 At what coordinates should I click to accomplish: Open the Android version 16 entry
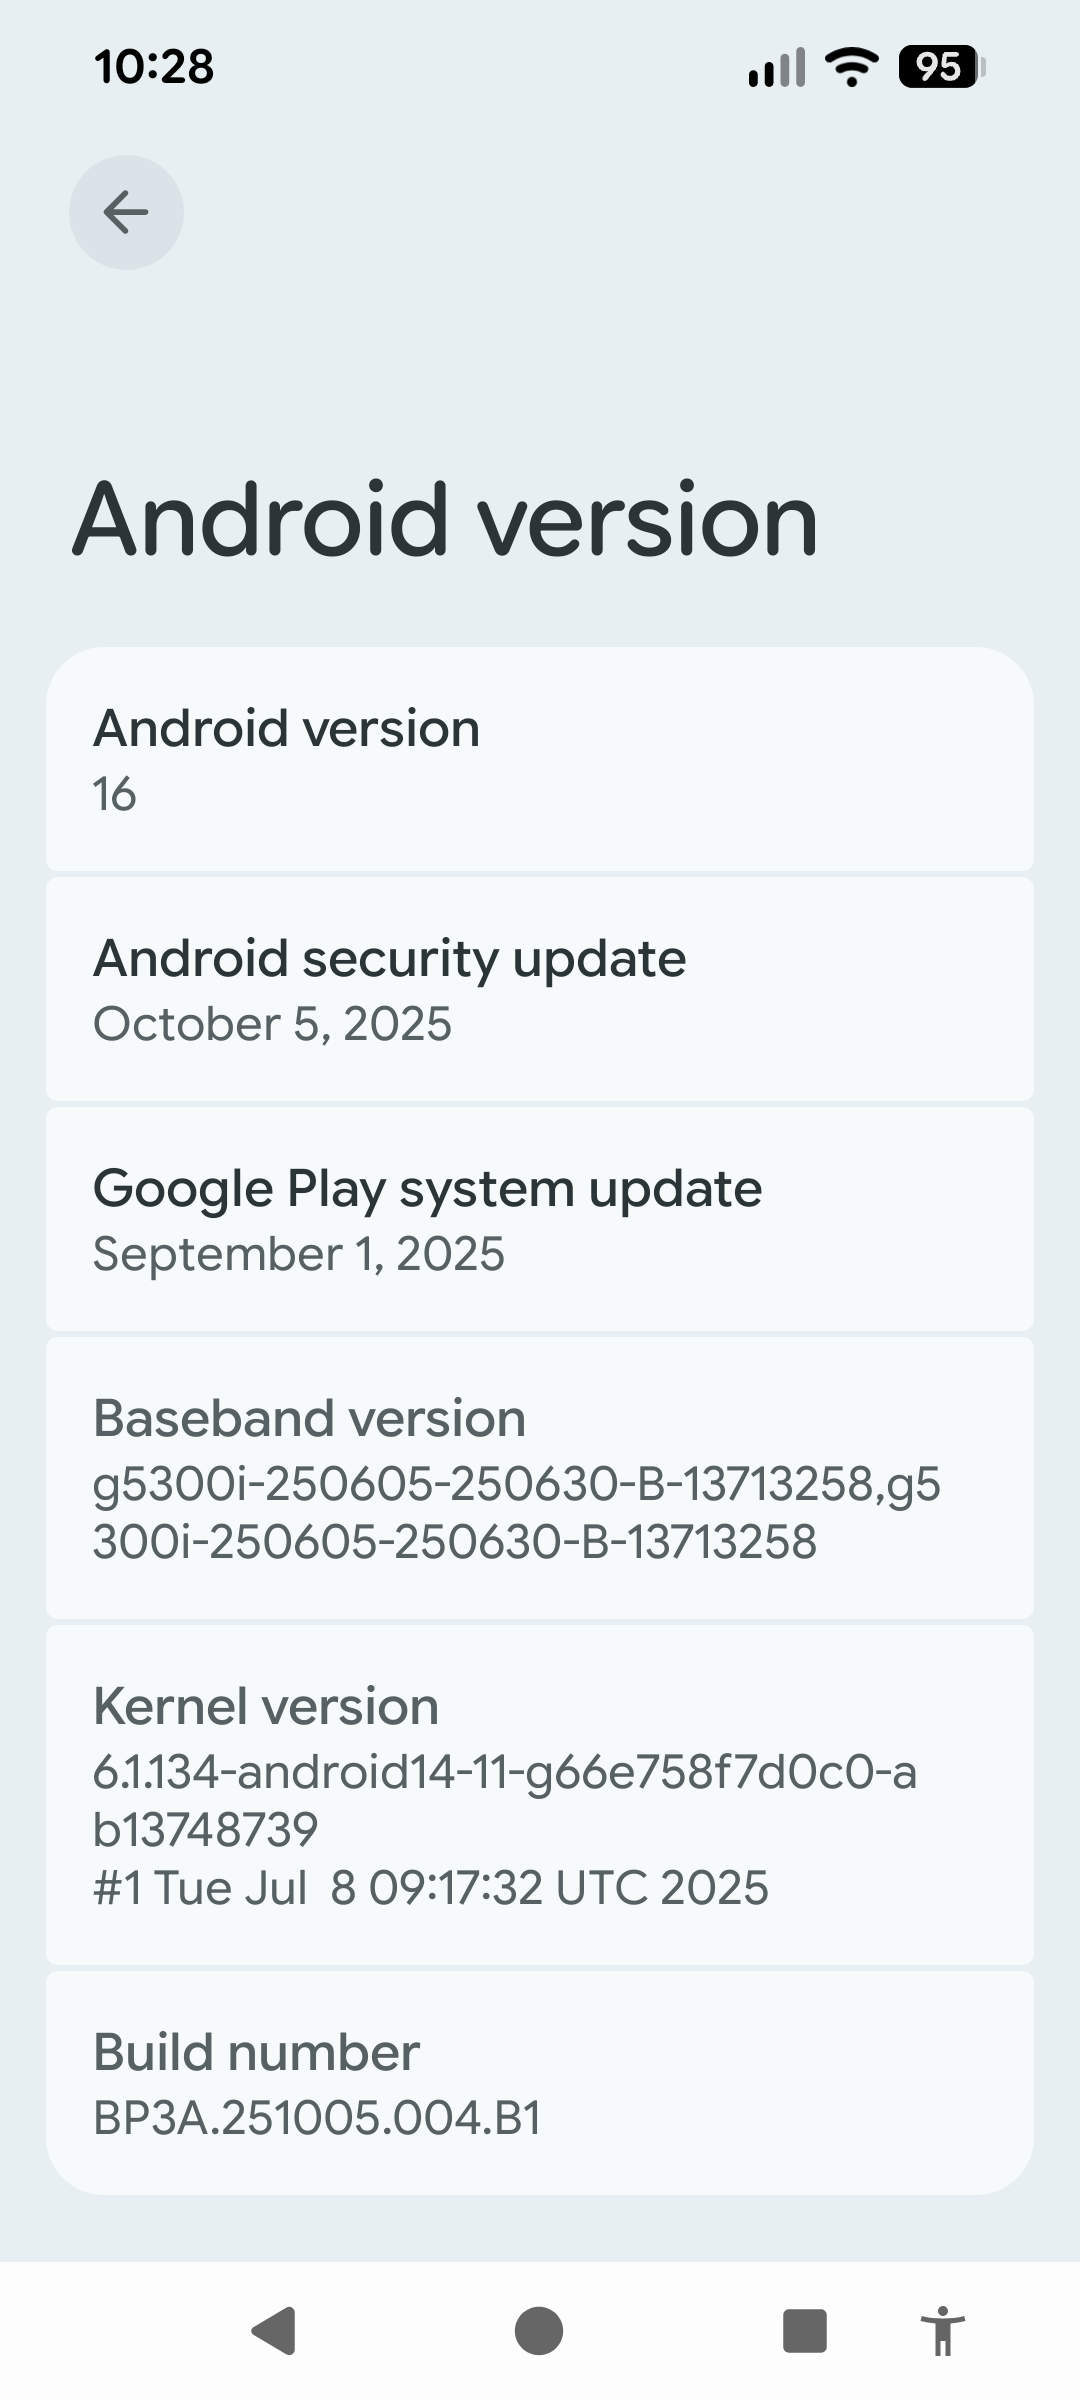click(x=540, y=760)
